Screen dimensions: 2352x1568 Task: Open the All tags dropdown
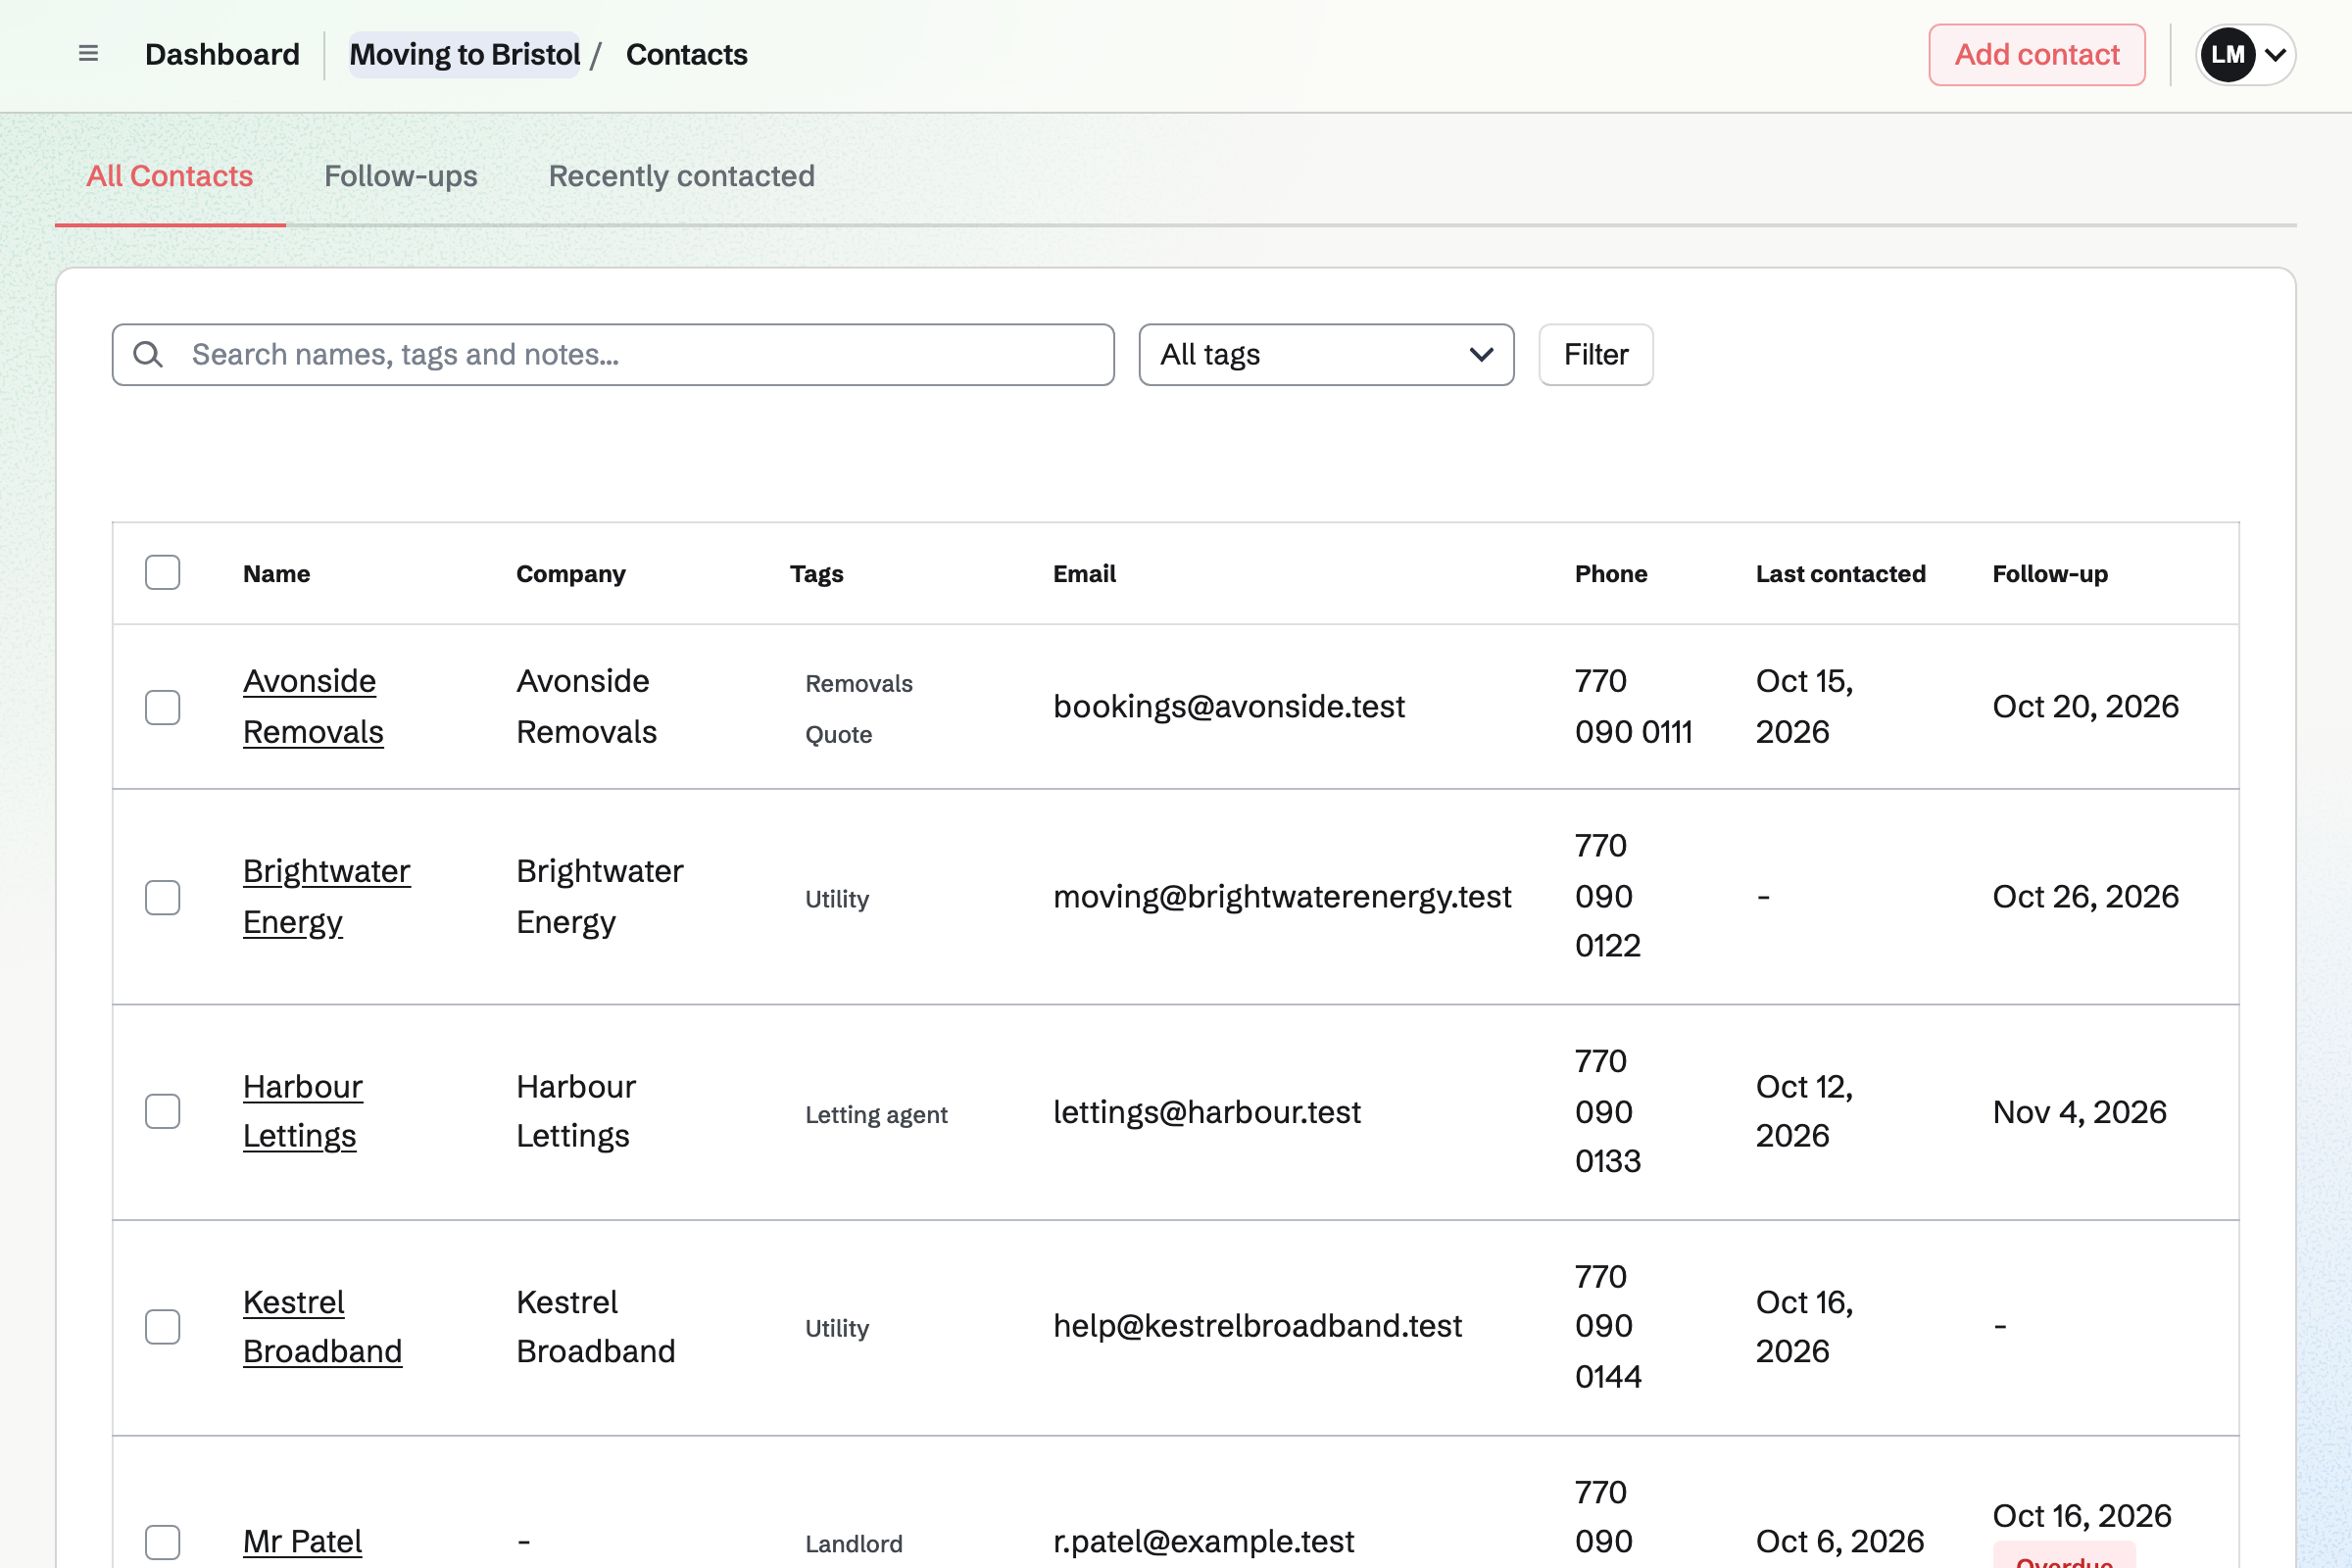[x=1326, y=354]
